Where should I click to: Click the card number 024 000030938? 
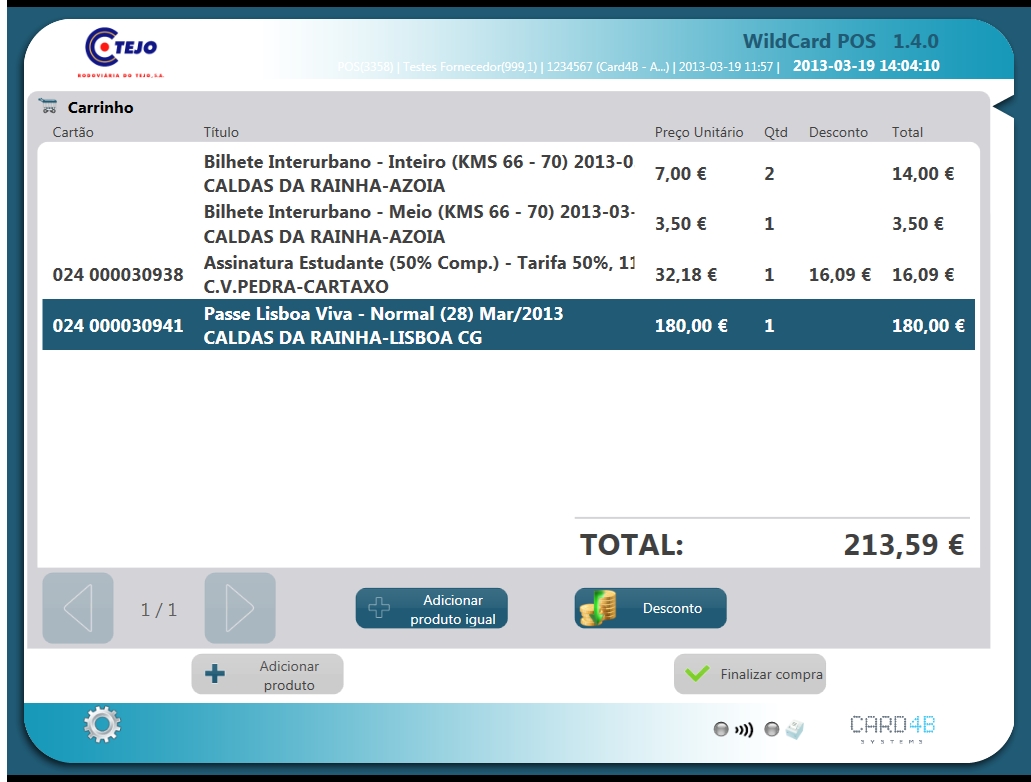[x=118, y=275]
